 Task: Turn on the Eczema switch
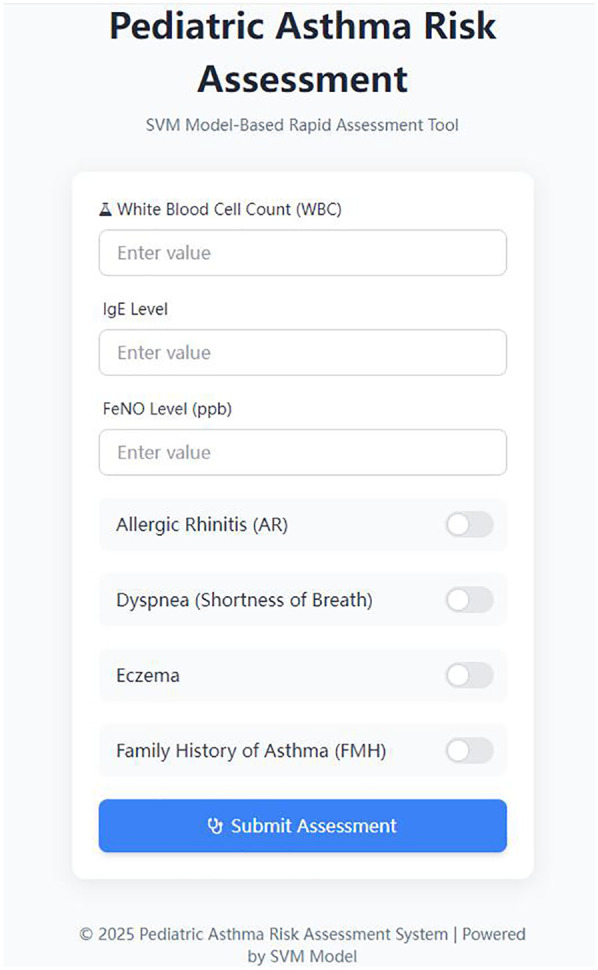[x=469, y=676]
